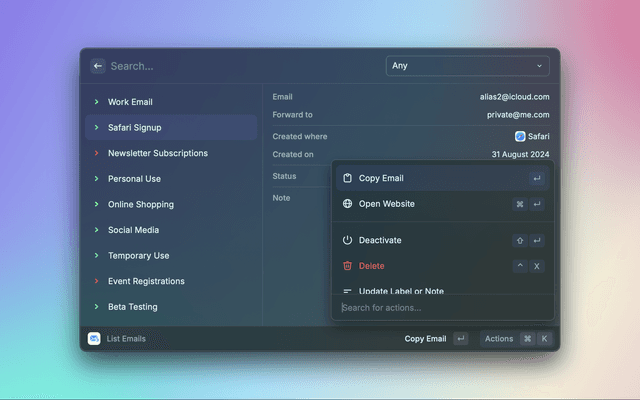Image resolution: width=640 pixels, height=400 pixels.
Task: Click the icon next to Update Label or Note
Action: [347, 291]
